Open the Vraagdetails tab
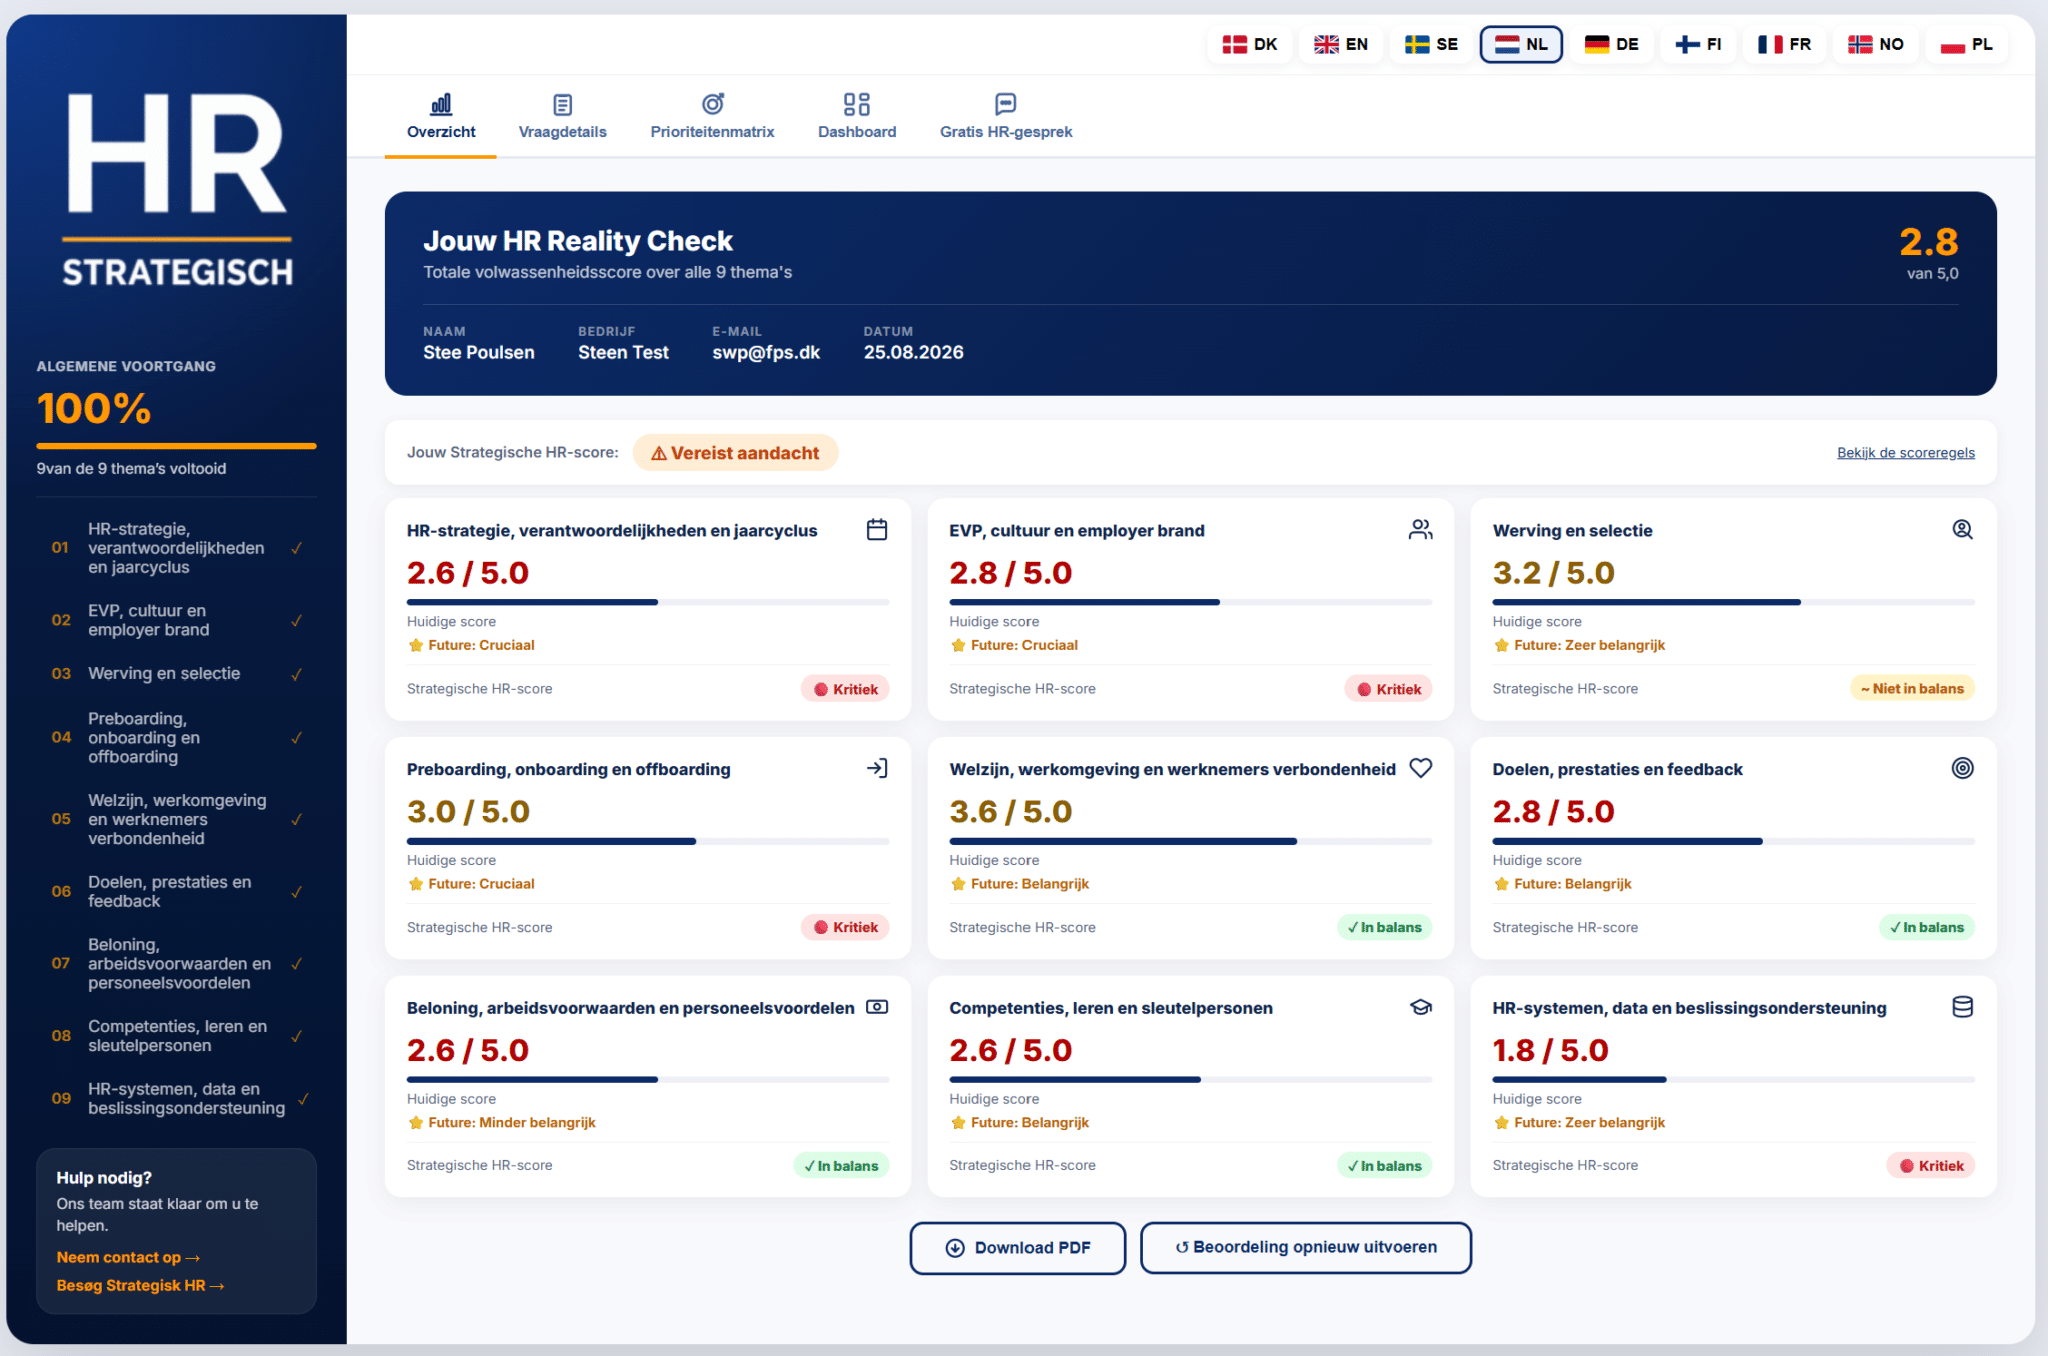This screenshot has width=2048, height=1356. pos(562,117)
